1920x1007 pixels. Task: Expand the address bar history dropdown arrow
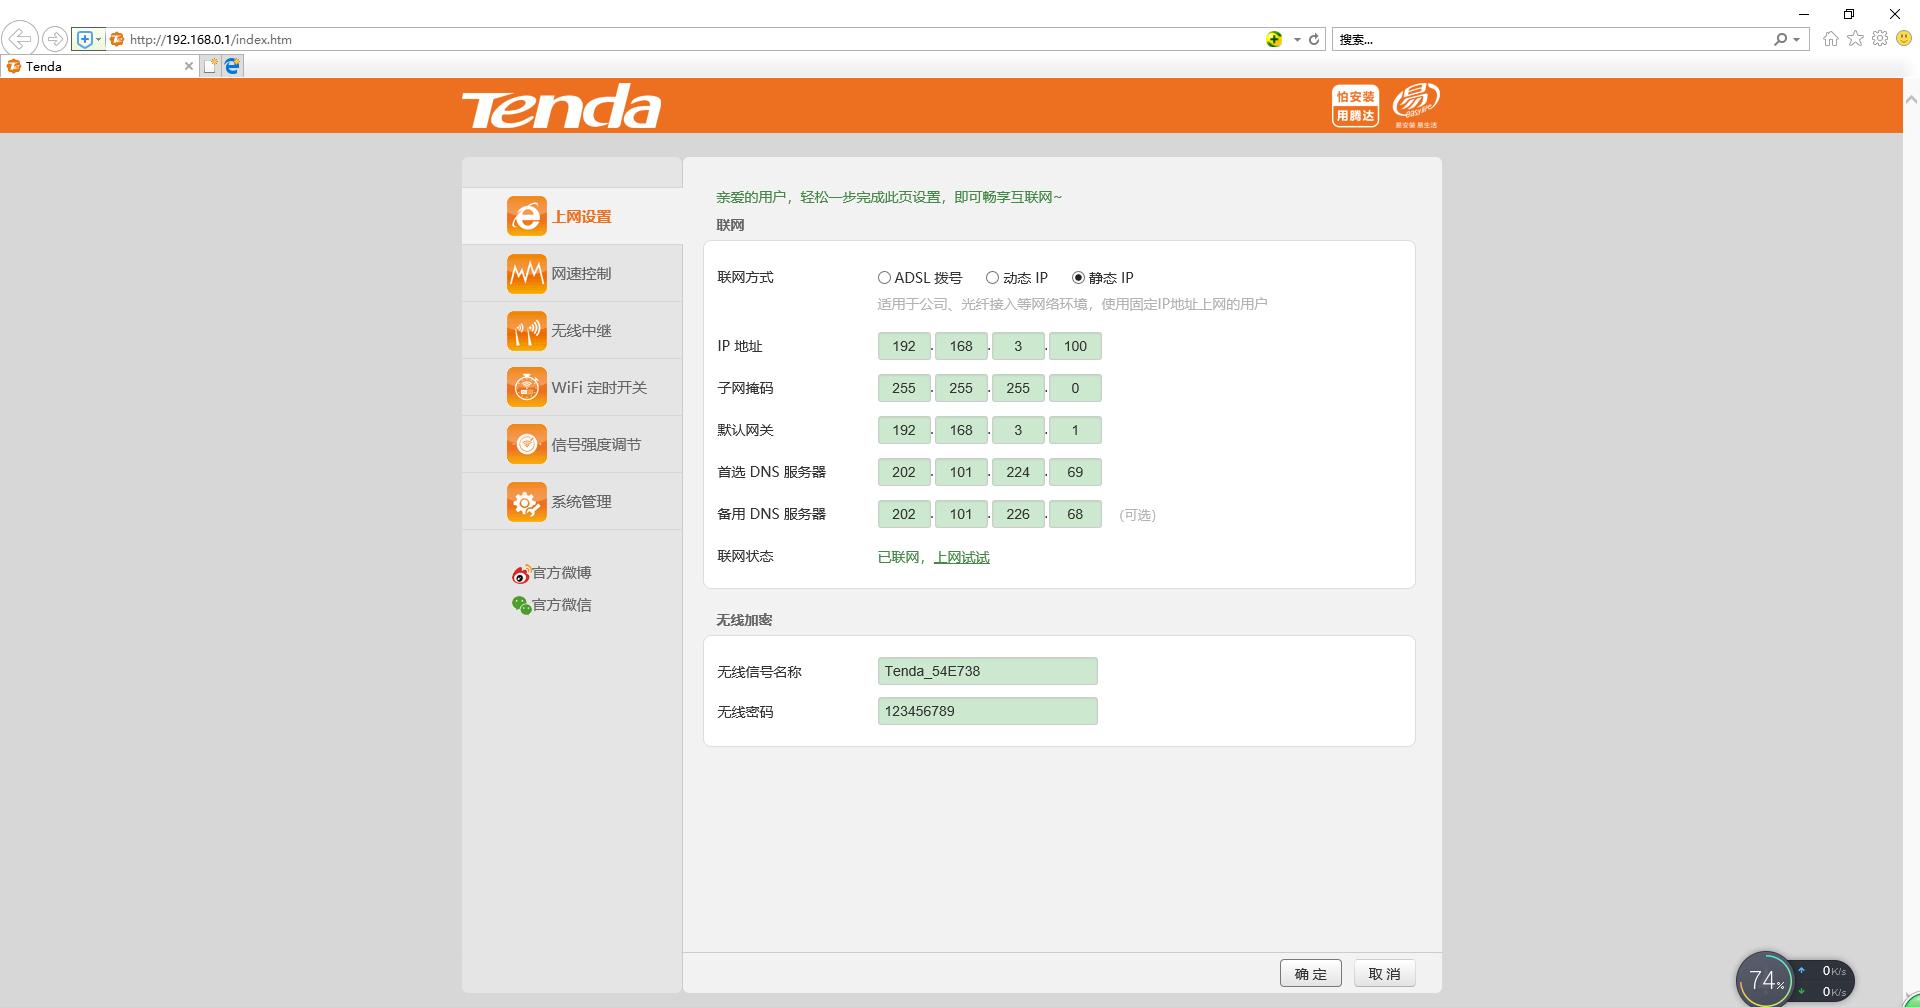point(1297,40)
